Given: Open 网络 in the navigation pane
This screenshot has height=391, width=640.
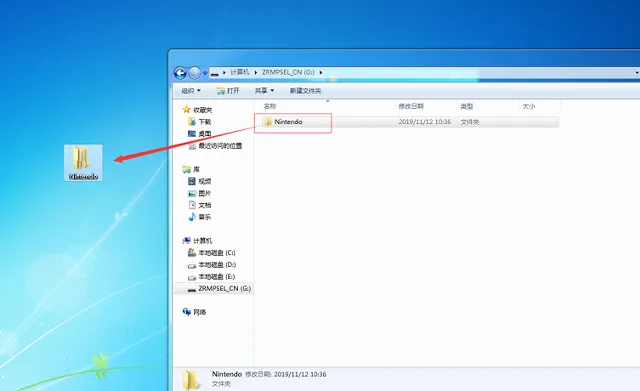Looking at the screenshot, I should [195, 312].
